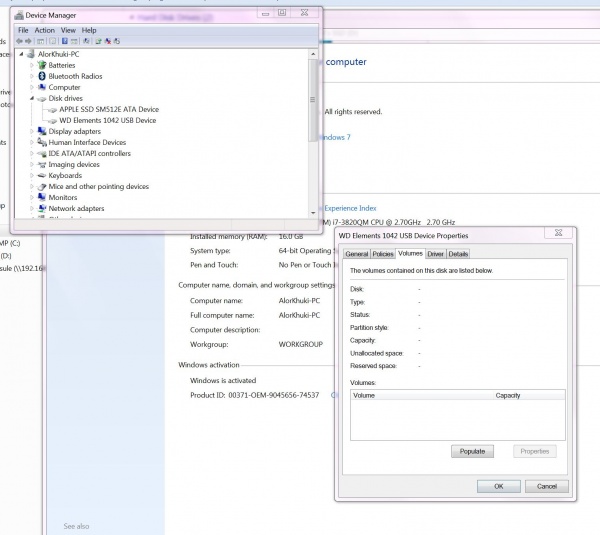Select the WD Elements 1042 USB Device

[107, 120]
